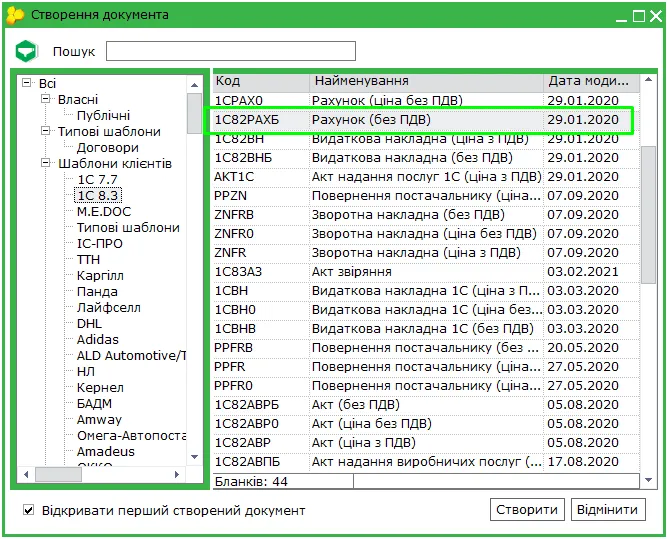Select the 'DHL' tree item
The width and height of the screenshot is (667, 539).
click(x=89, y=324)
